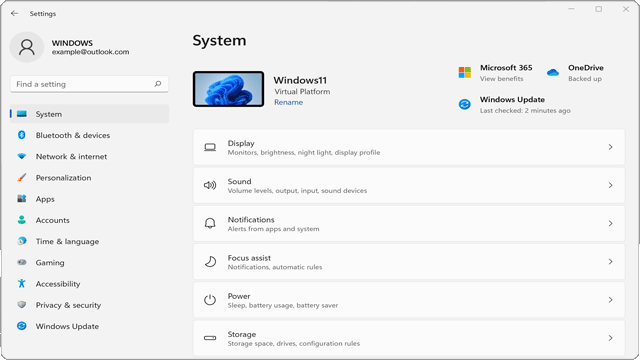The image size is (640, 360).
Task: Select System in the sidebar
Action: point(89,114)
